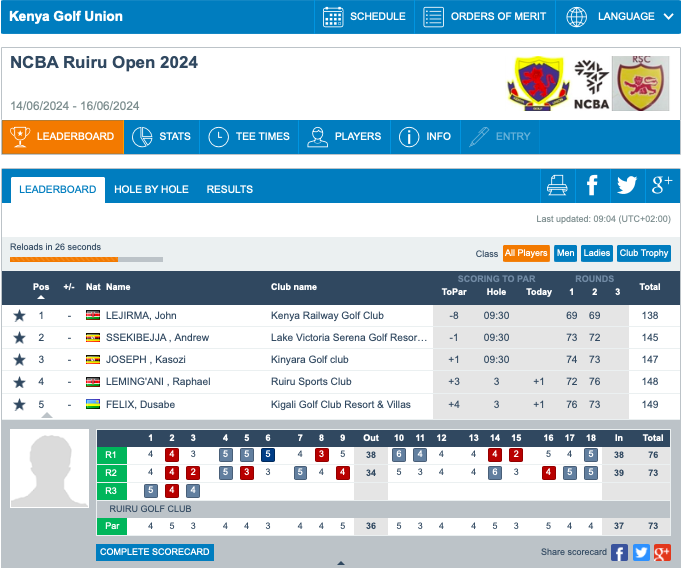The height and width of the screenshot is (568, 684).
Task: Click the player silhouette photo placeholder
Action: pos(49,468)
